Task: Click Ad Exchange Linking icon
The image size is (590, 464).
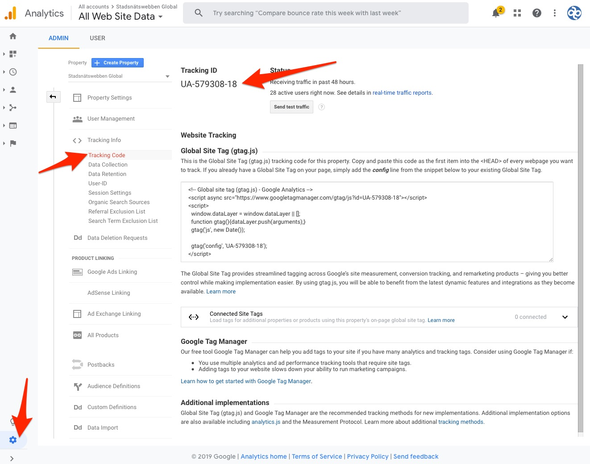Action: click(x=77, y=314)
